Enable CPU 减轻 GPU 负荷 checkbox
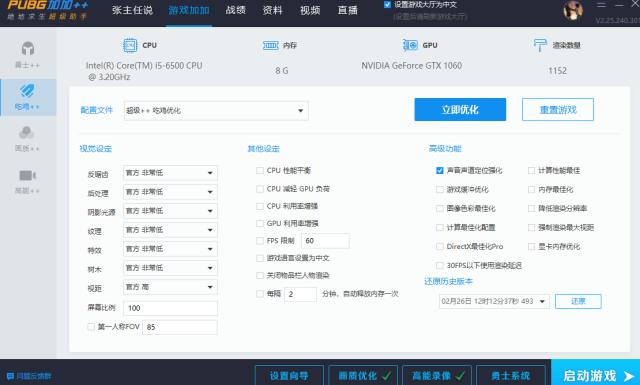 [260, 189]
